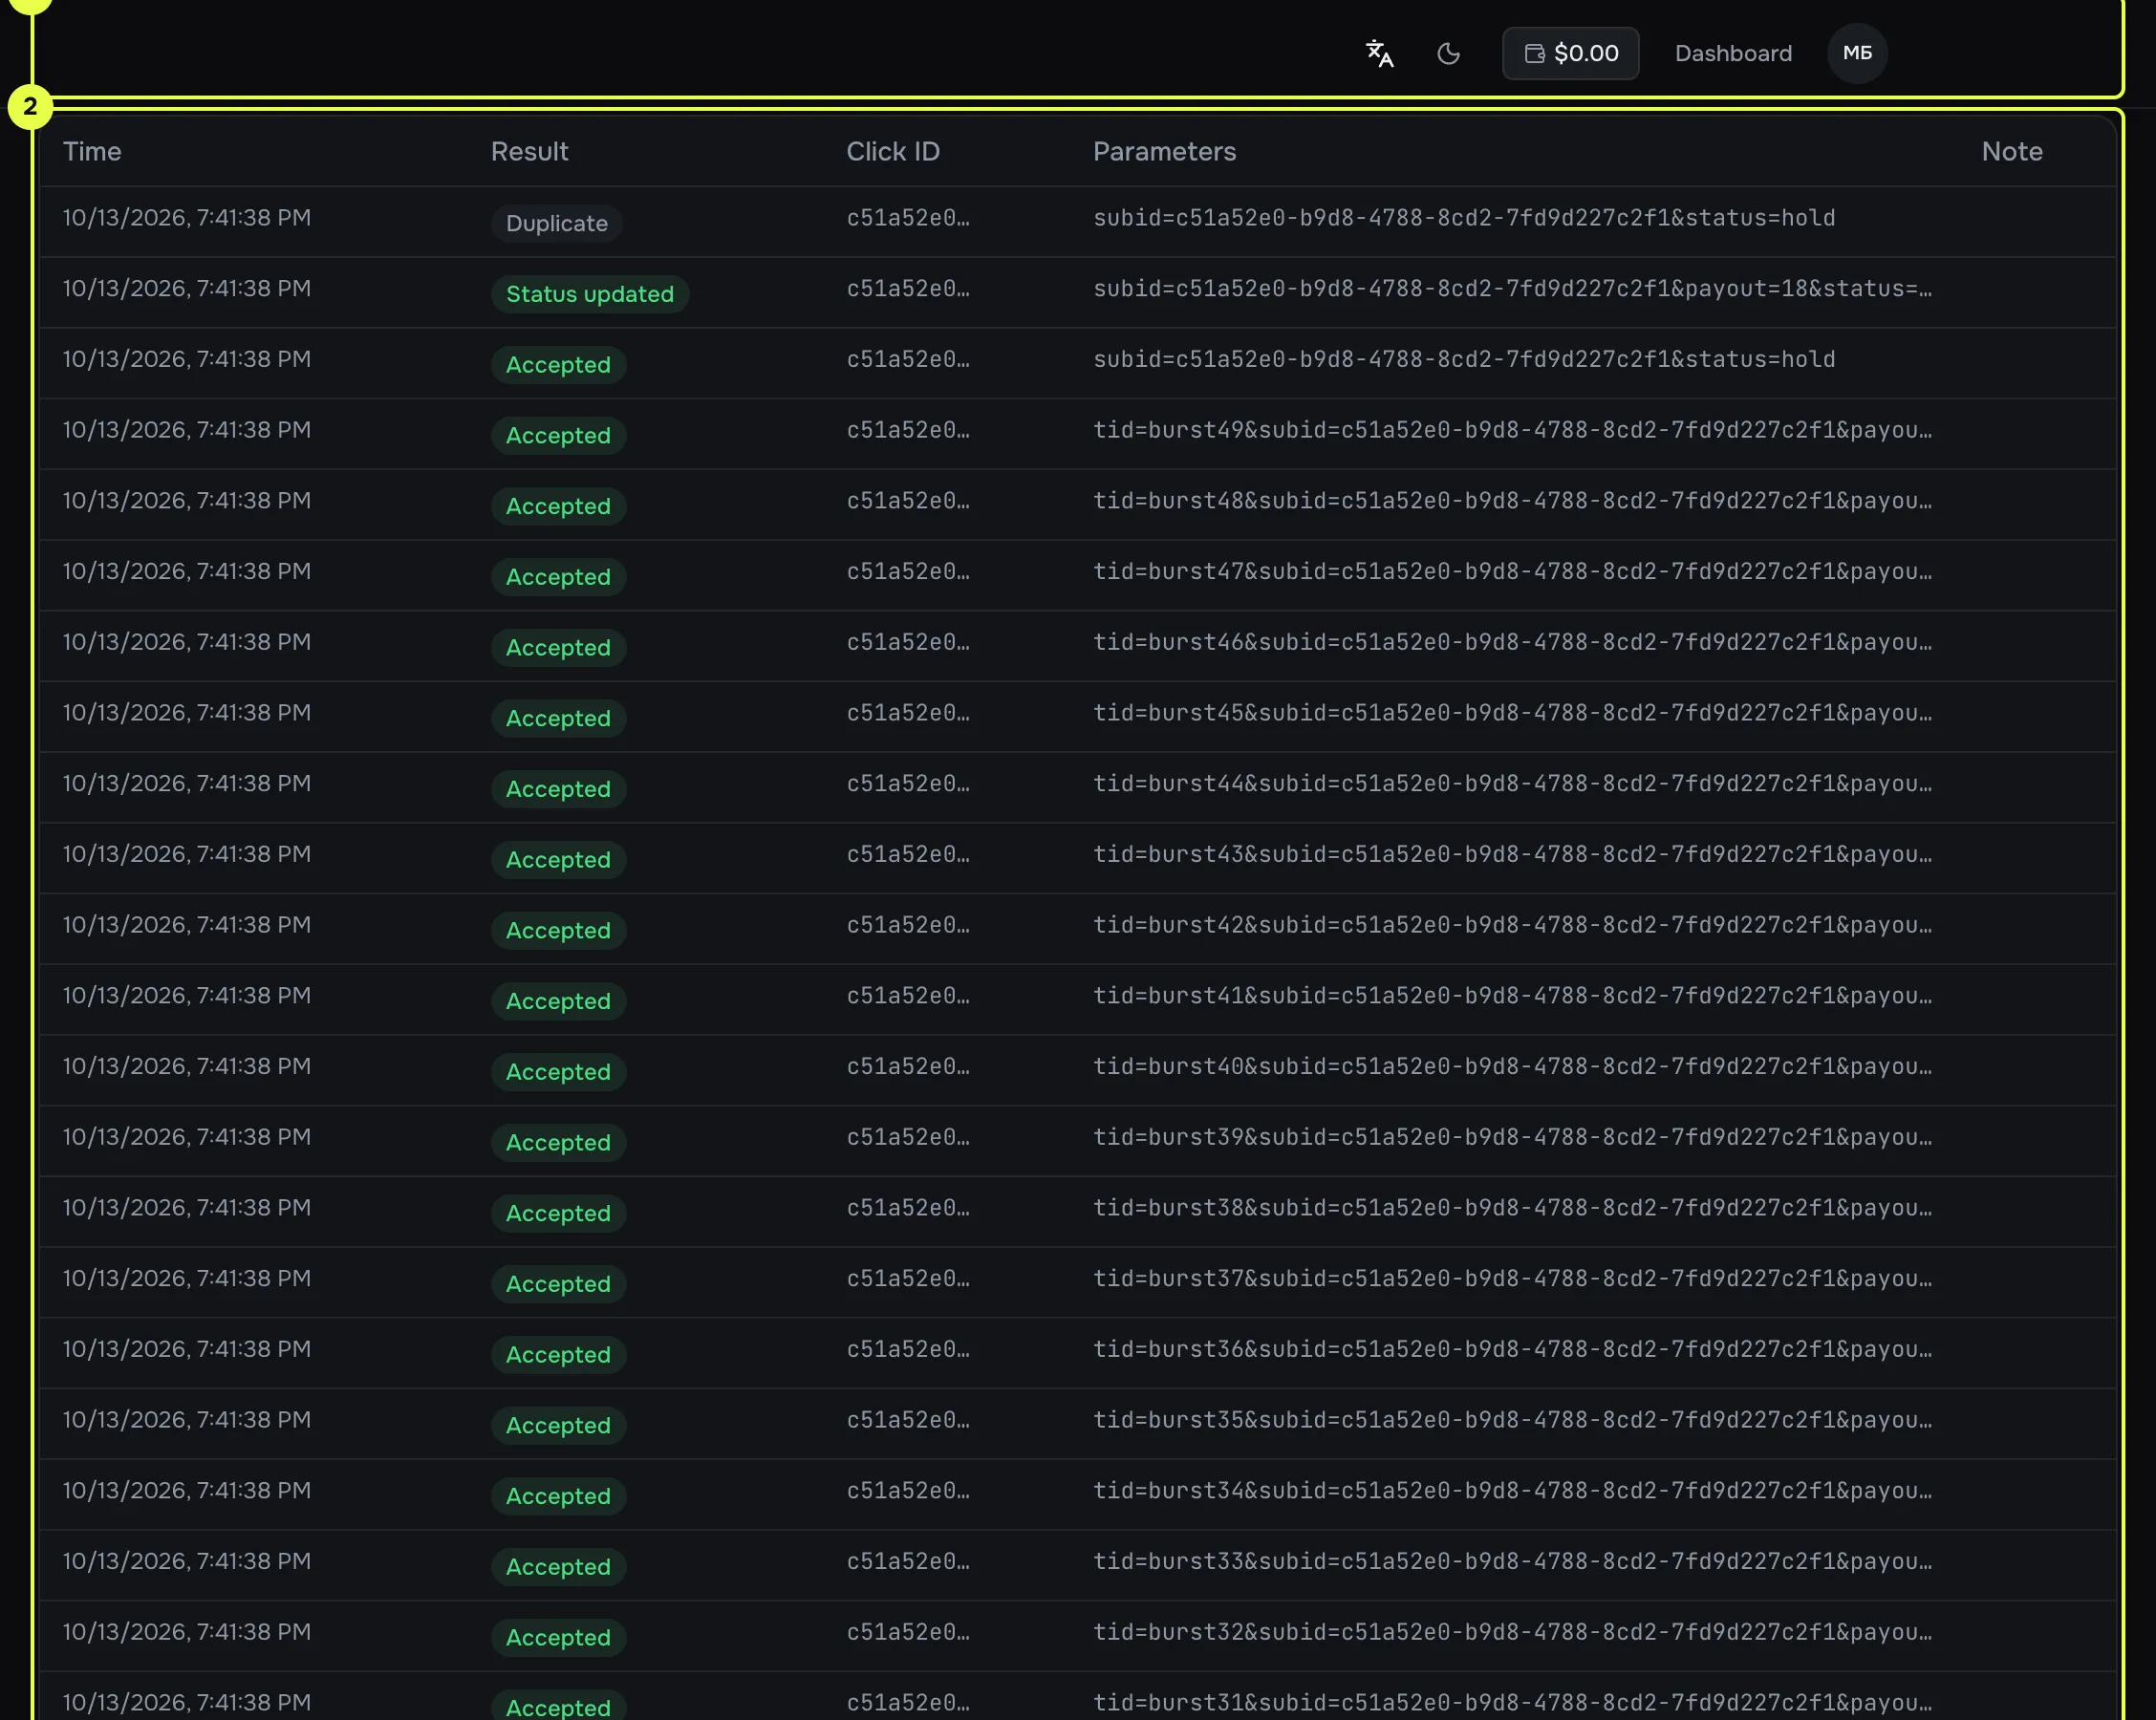Click the Time column header
The height and width of the screenshot is (1720, 2156).
click(x=92, y=151)
